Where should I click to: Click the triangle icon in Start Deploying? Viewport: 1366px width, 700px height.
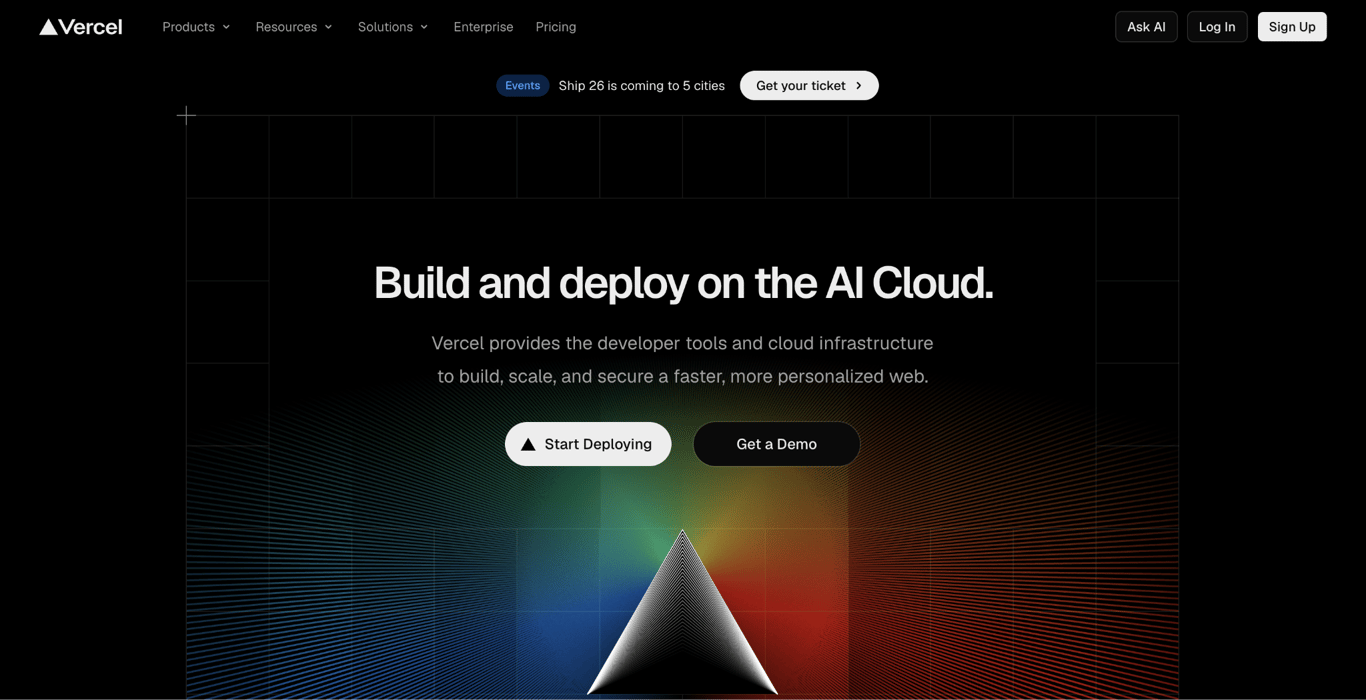(x=528, y=444)
